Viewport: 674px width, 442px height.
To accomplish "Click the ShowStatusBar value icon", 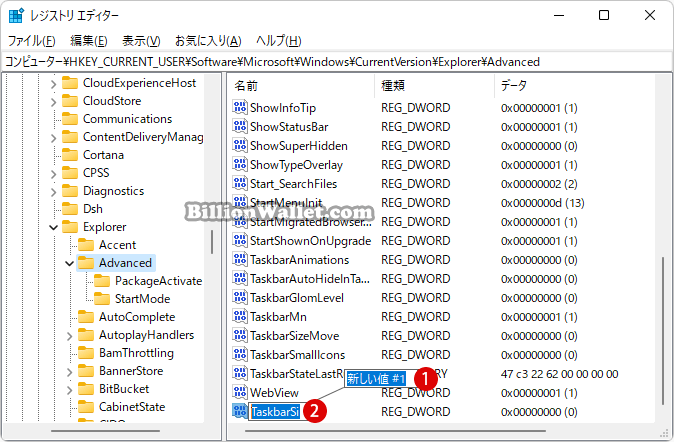I will pyautogui.click(x=240, y=126).
